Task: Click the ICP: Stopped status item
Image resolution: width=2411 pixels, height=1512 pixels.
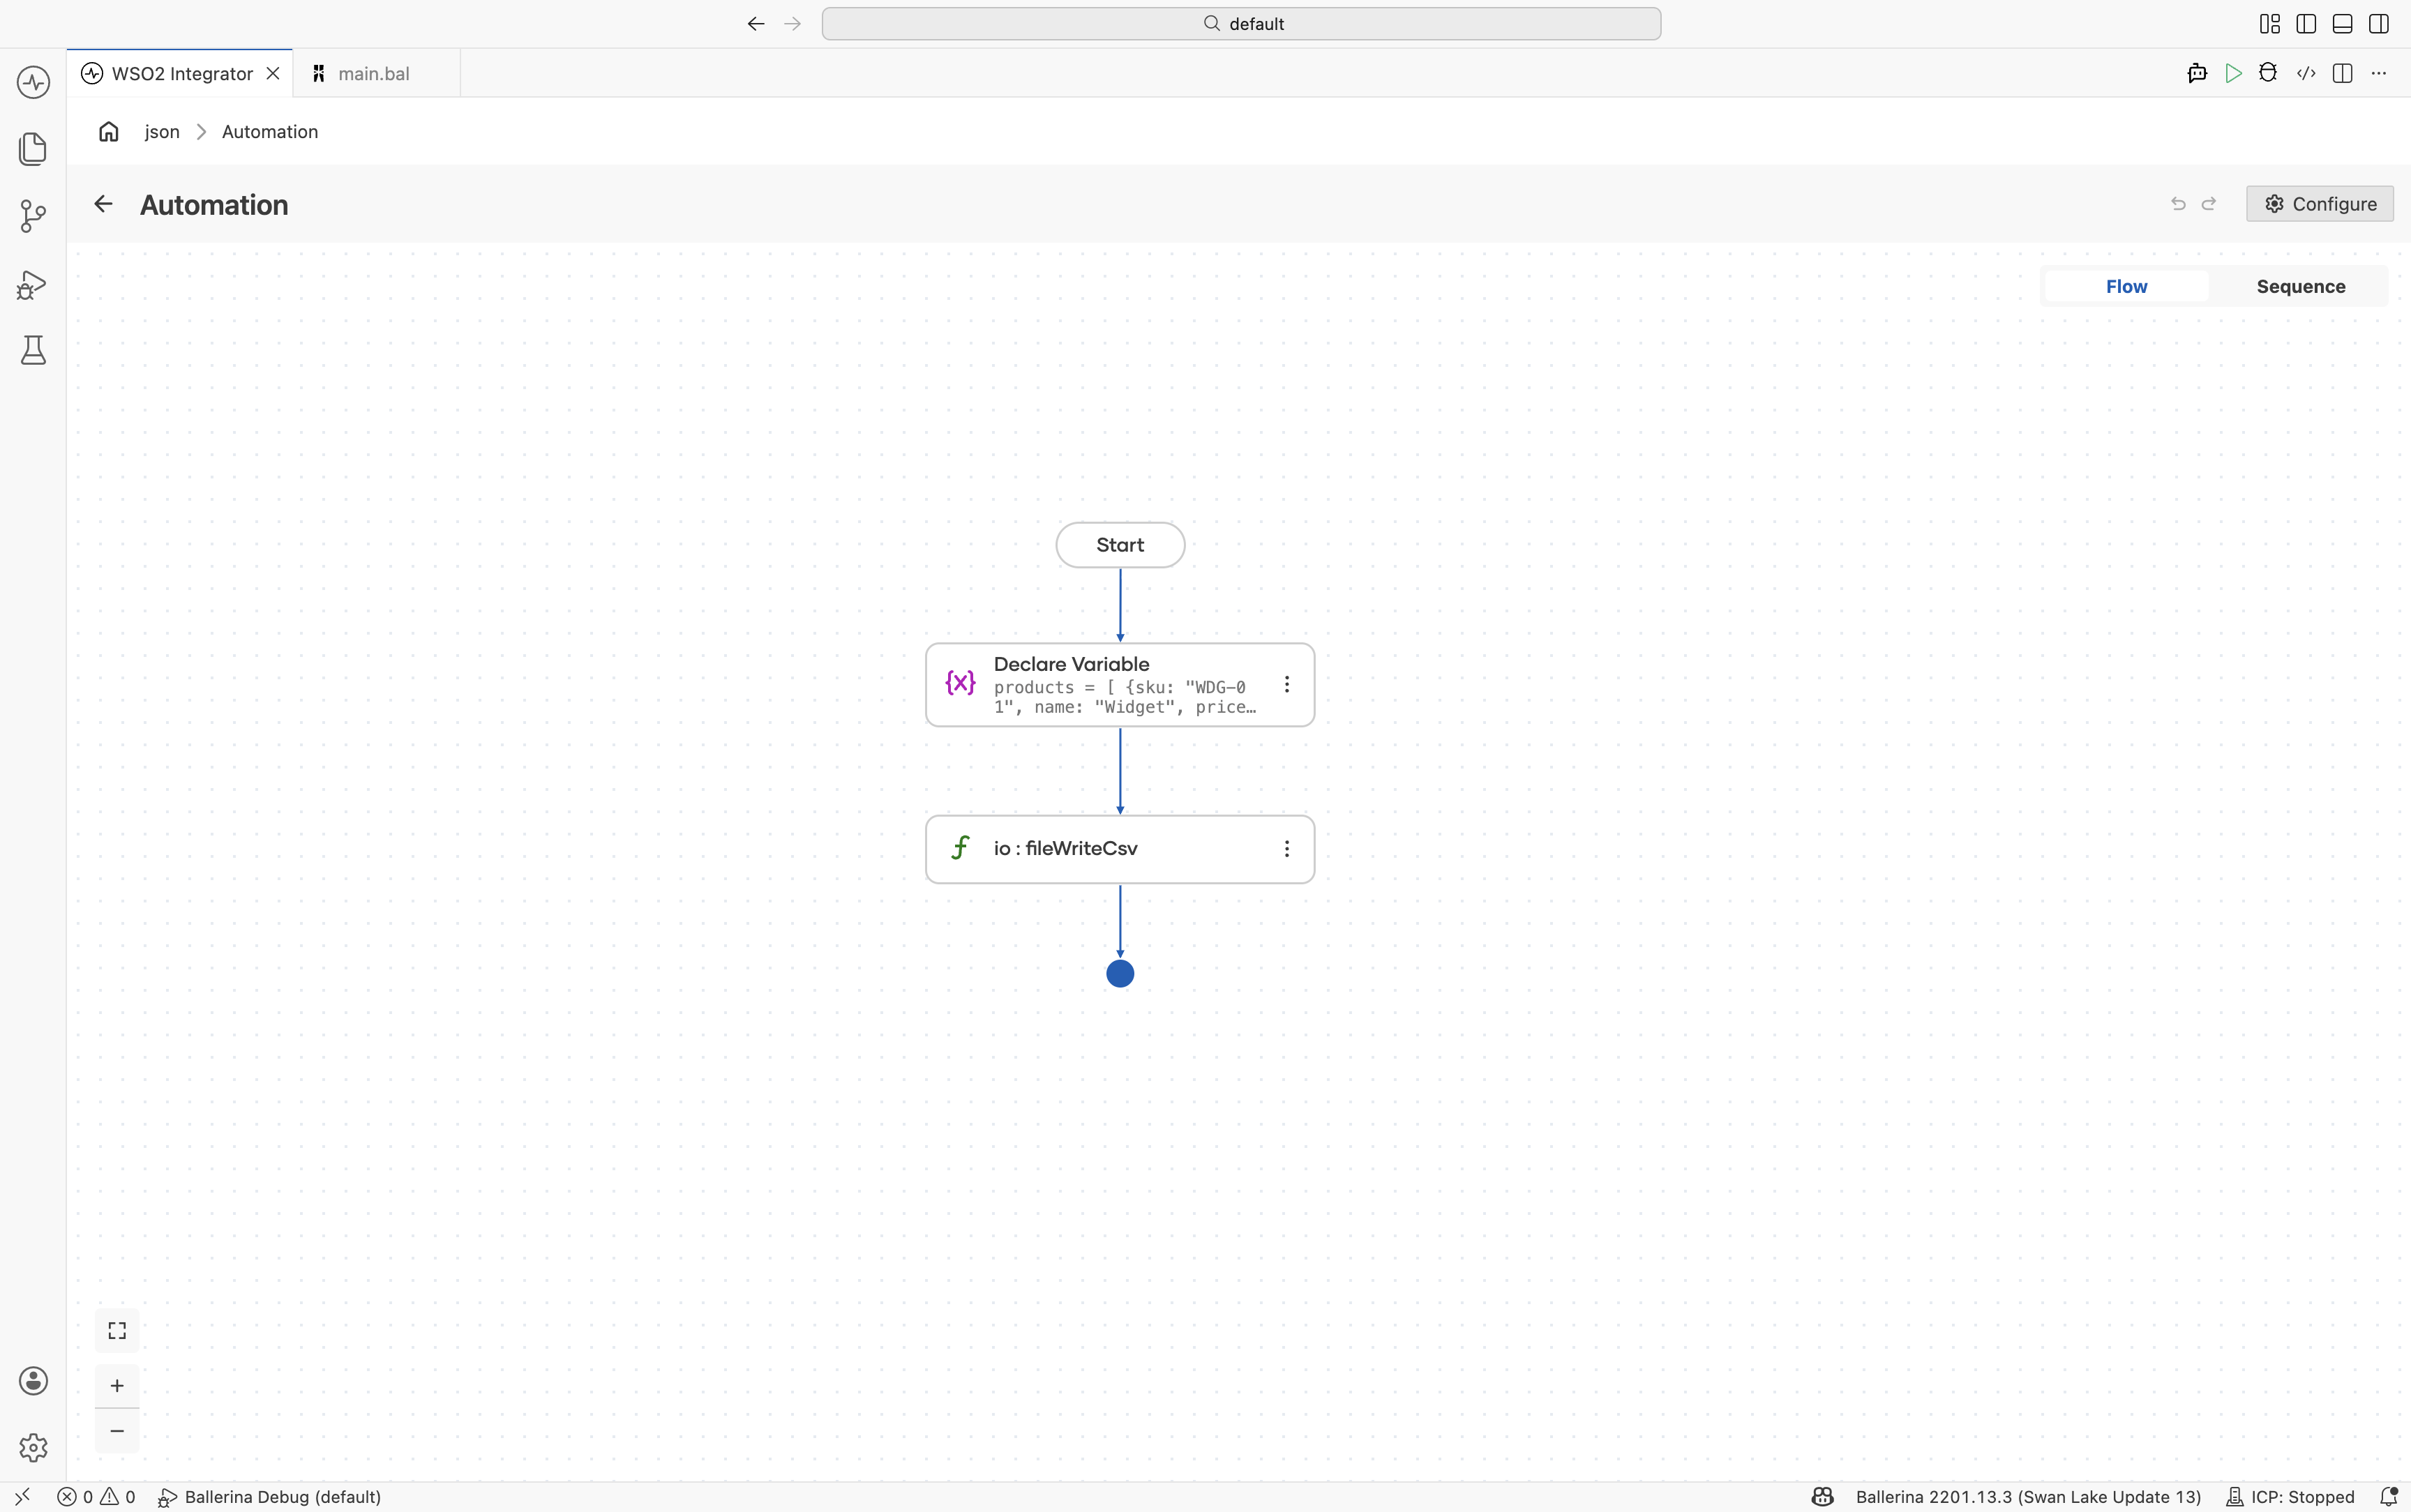Action: tap(2290, 1497)
